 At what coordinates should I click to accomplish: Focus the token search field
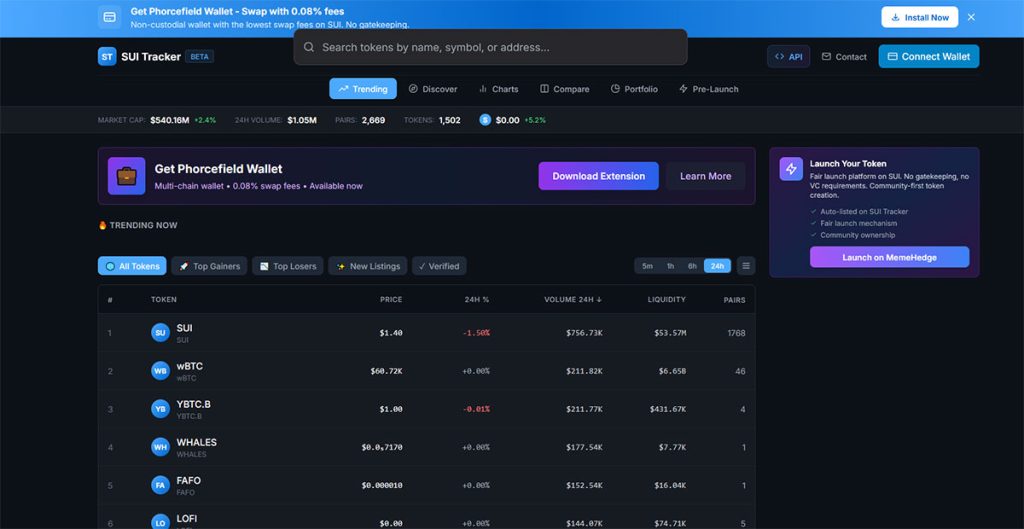[x=490, y=47]
